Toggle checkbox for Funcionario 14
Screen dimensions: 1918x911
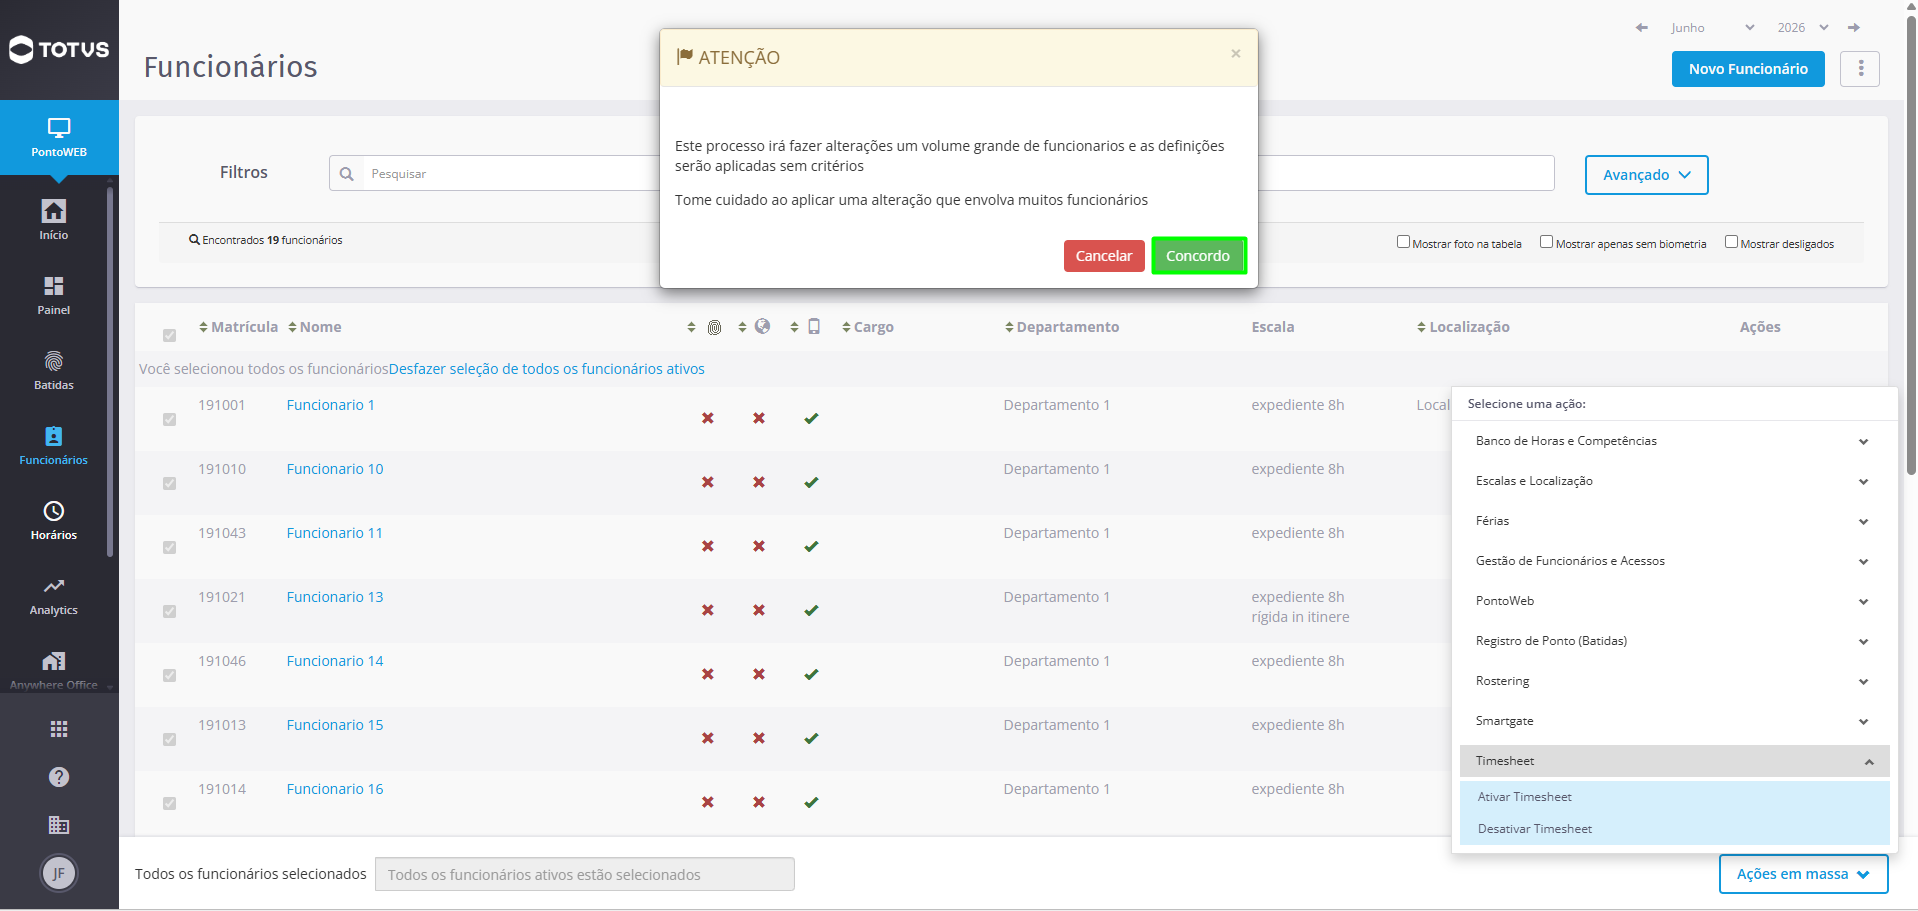tap(170, 675)
